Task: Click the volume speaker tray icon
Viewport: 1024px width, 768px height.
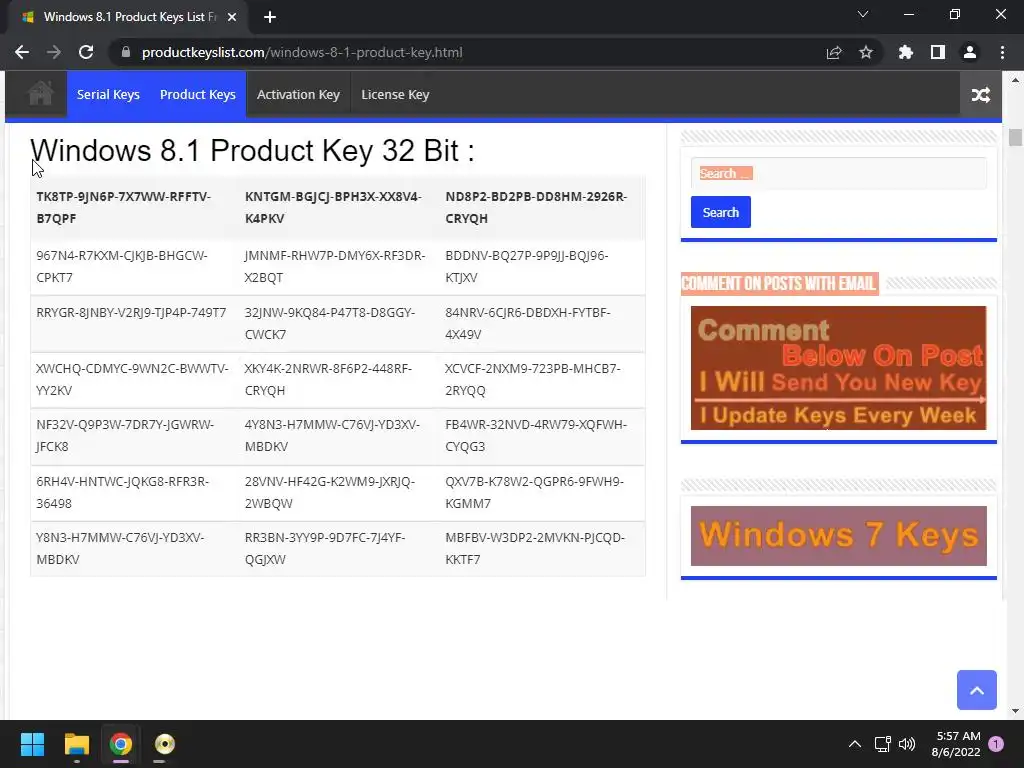Action: coord(907,744)
